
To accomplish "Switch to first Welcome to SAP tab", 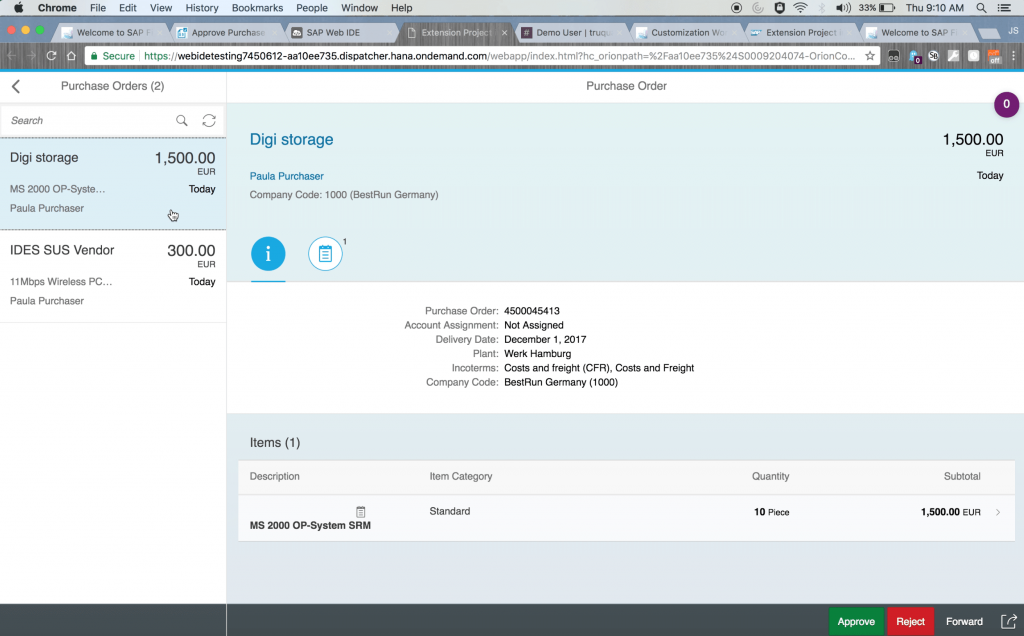I will (x=111, y=33).
